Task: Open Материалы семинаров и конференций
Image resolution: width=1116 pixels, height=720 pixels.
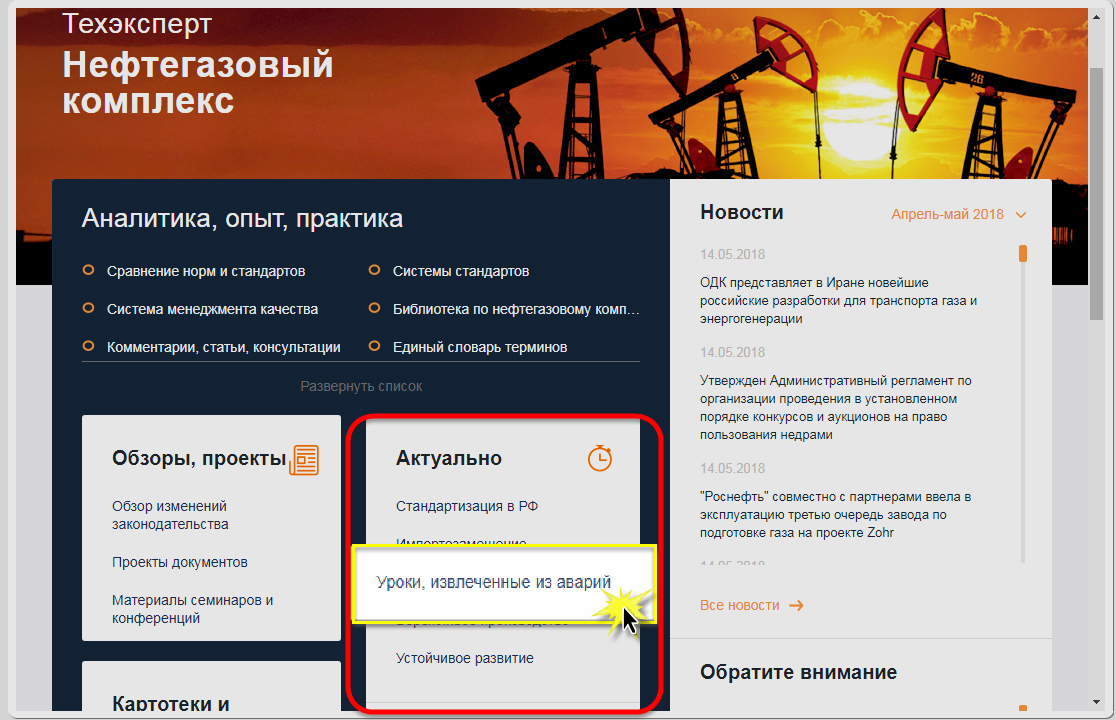Action: tap(192, 609)
